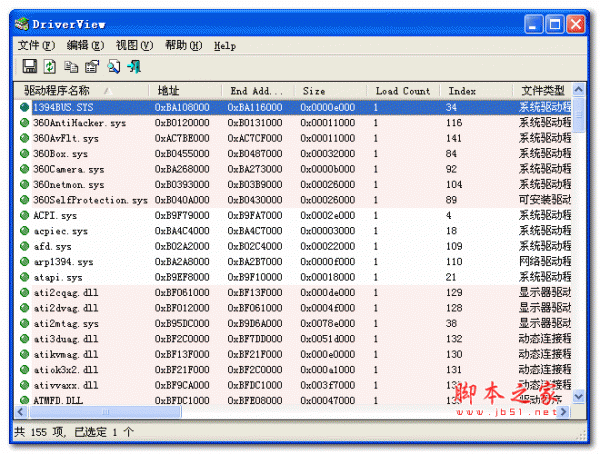Maximize the DriverView window
This screenshot has width=600, height=454.
point(554,24)
